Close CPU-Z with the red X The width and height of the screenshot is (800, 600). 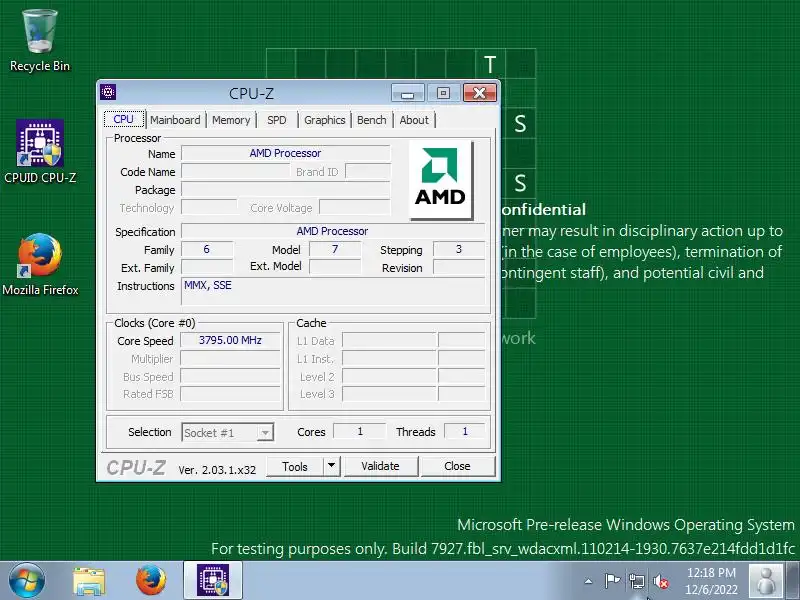coord(480,93)
